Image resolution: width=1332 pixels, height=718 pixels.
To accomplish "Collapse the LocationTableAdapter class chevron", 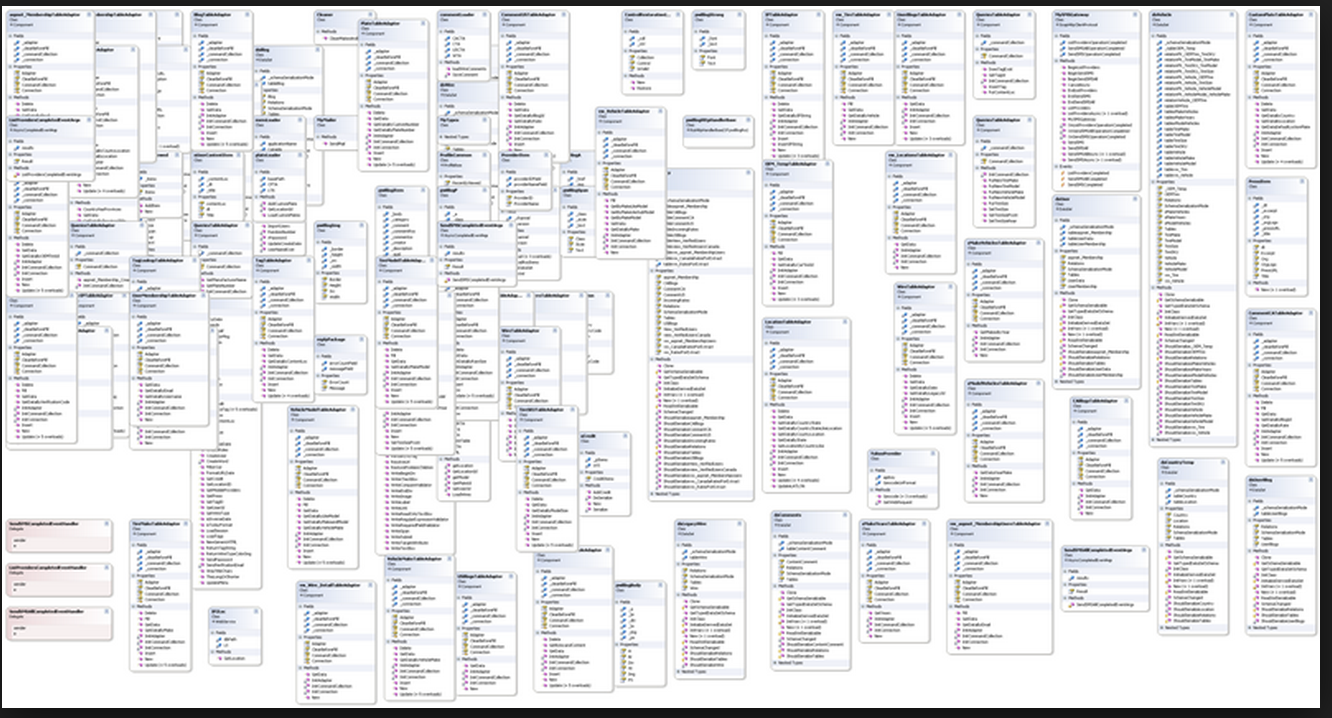I will (845, 322).
